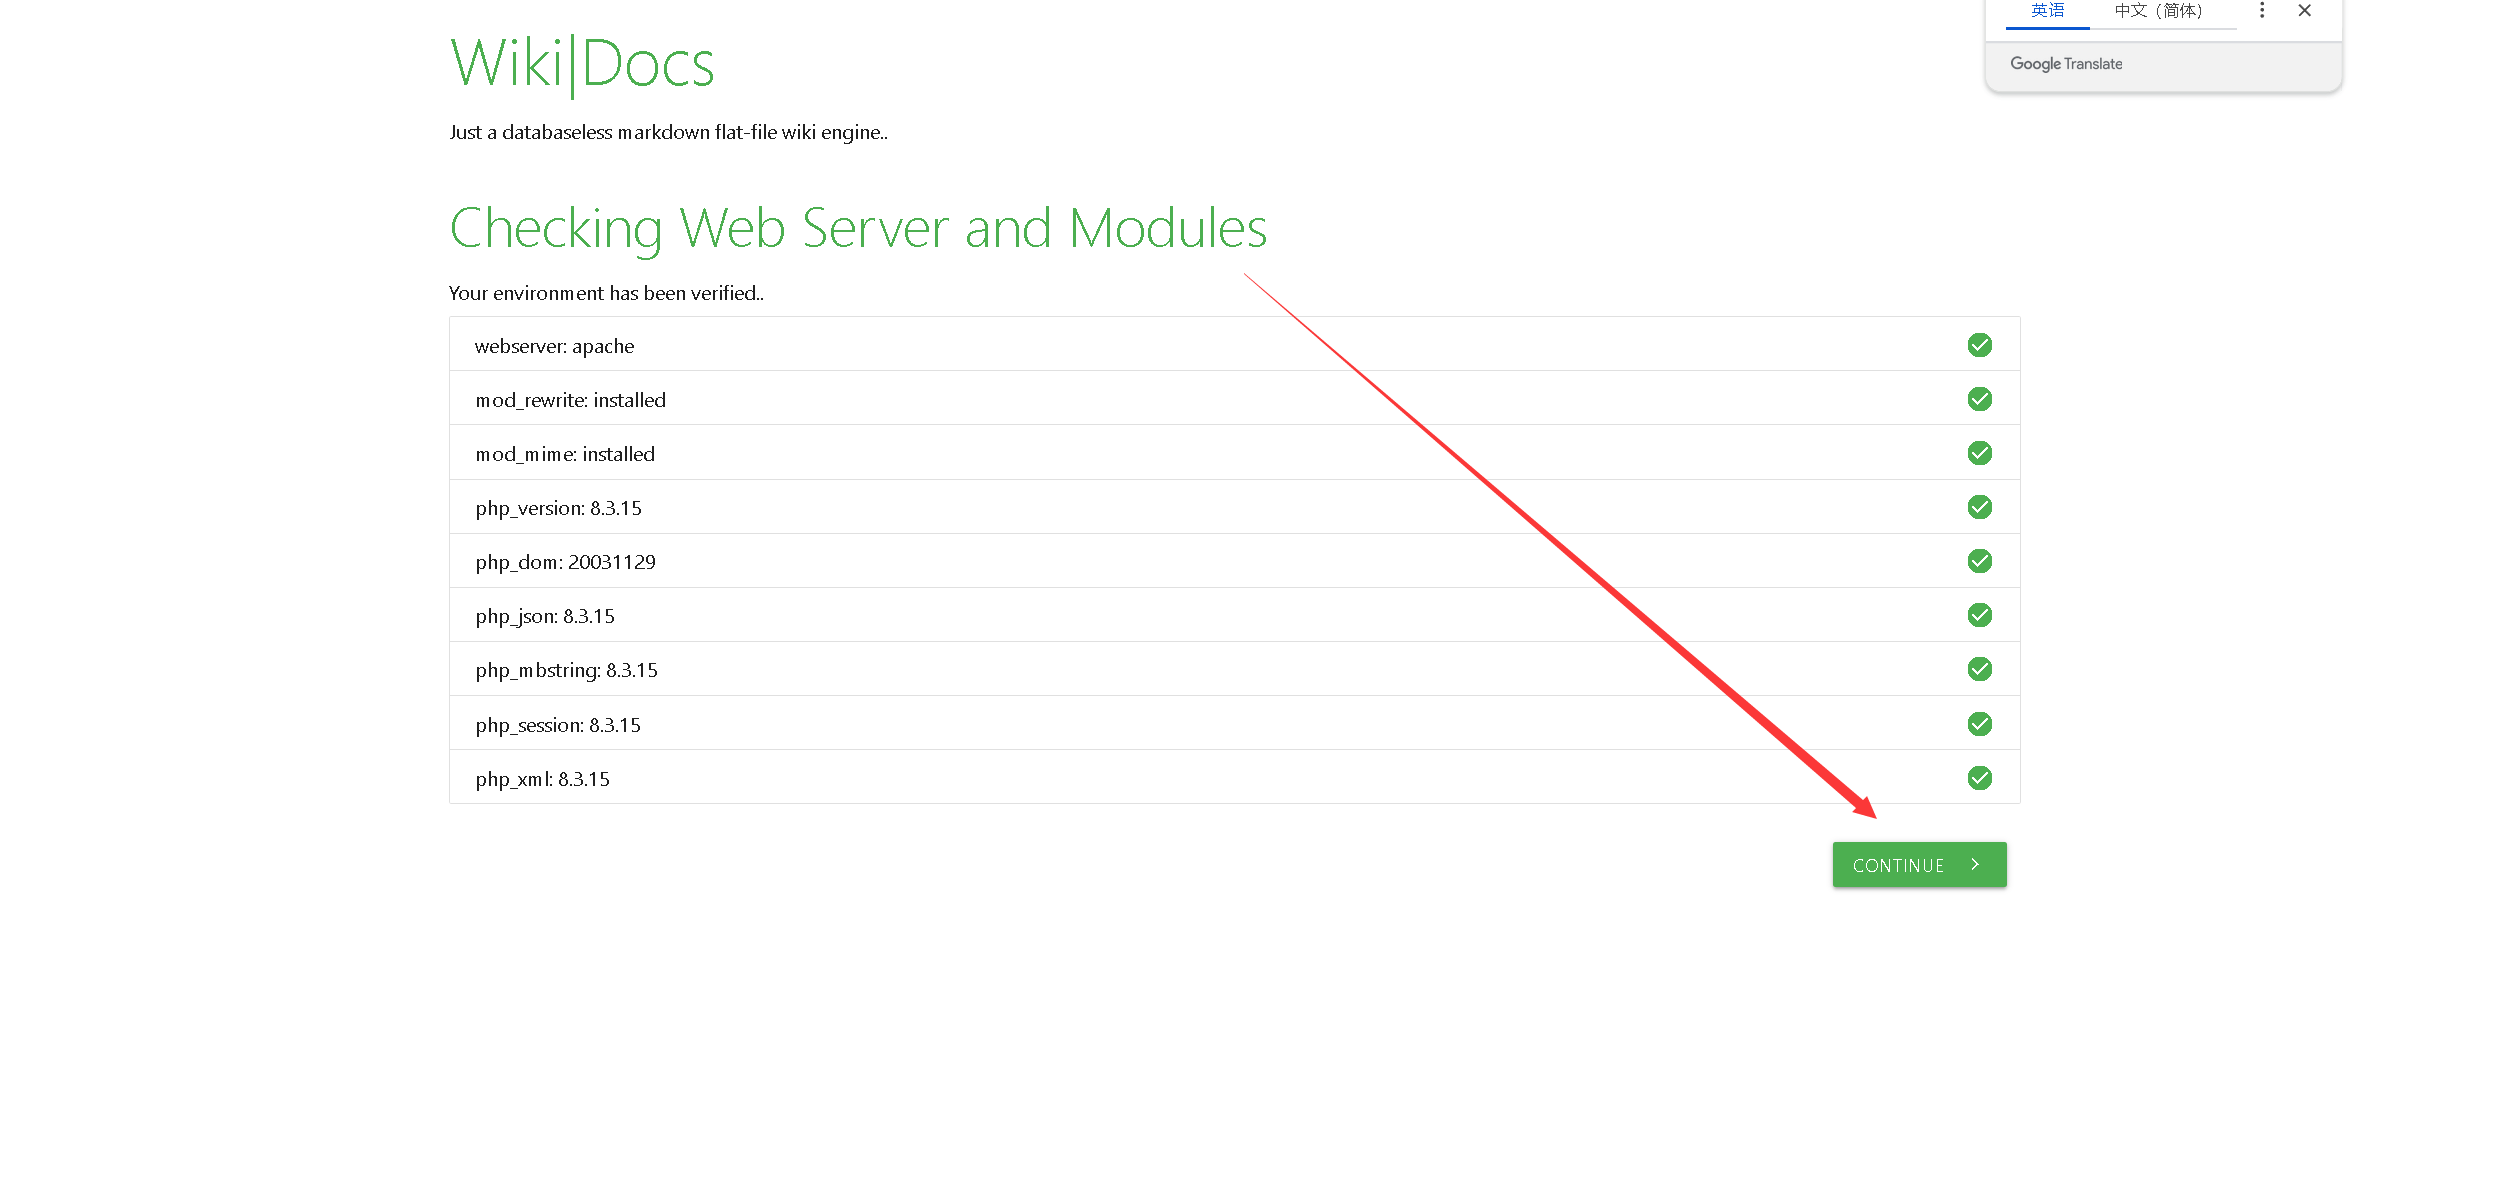Click the Checking Web Server and Modules heading
This screenshot has height=1204, width=2494.
coord(858,228)
